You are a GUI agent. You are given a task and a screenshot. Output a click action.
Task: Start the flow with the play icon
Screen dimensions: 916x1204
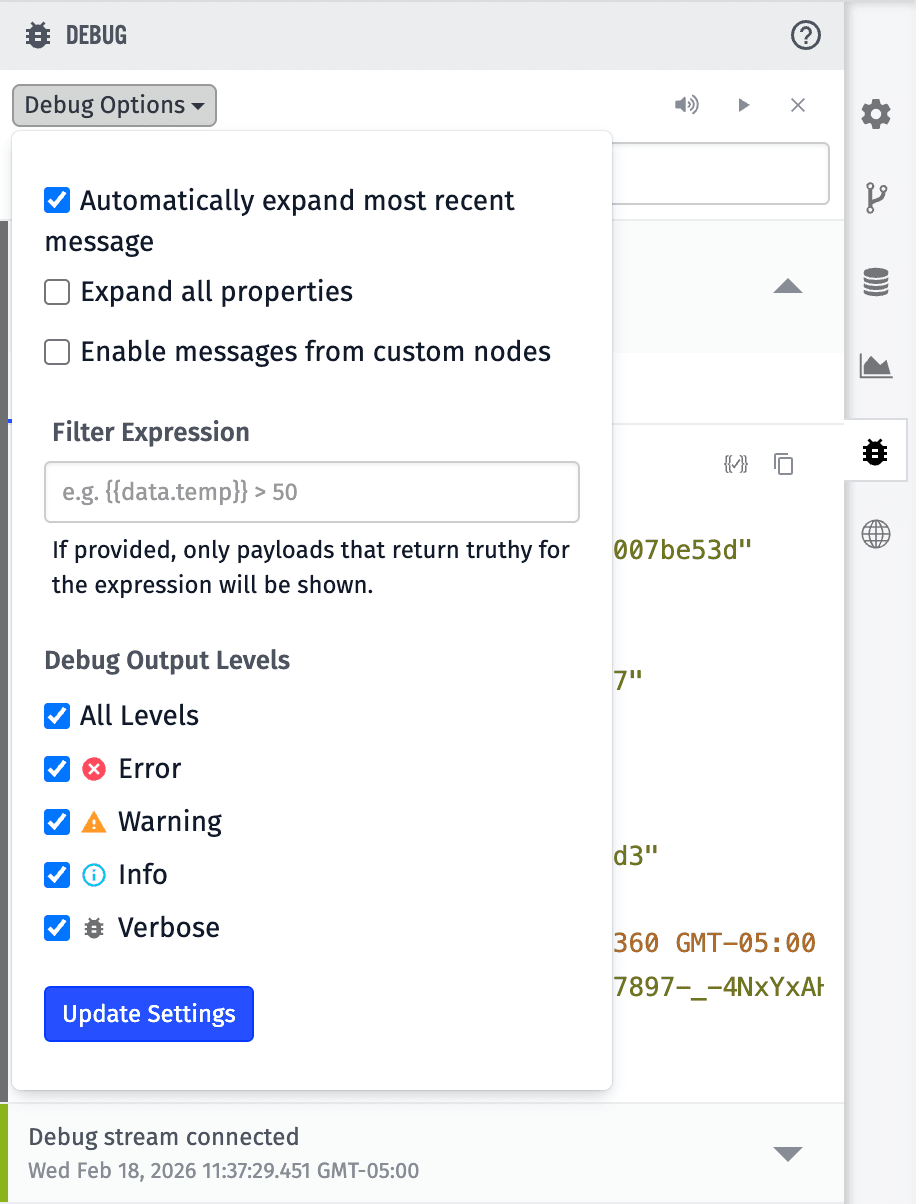coord(744,104)
